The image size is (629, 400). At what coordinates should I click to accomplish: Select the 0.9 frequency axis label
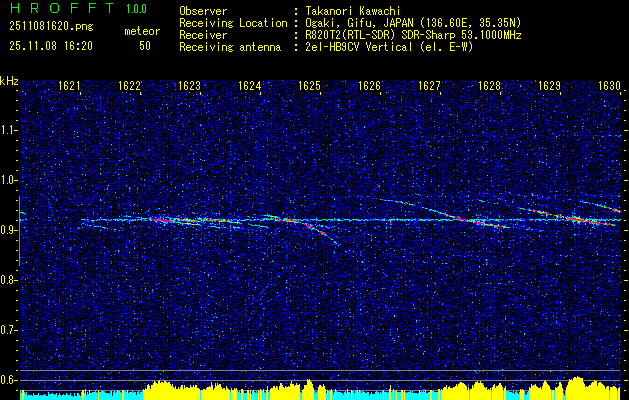tap(9, 230)
